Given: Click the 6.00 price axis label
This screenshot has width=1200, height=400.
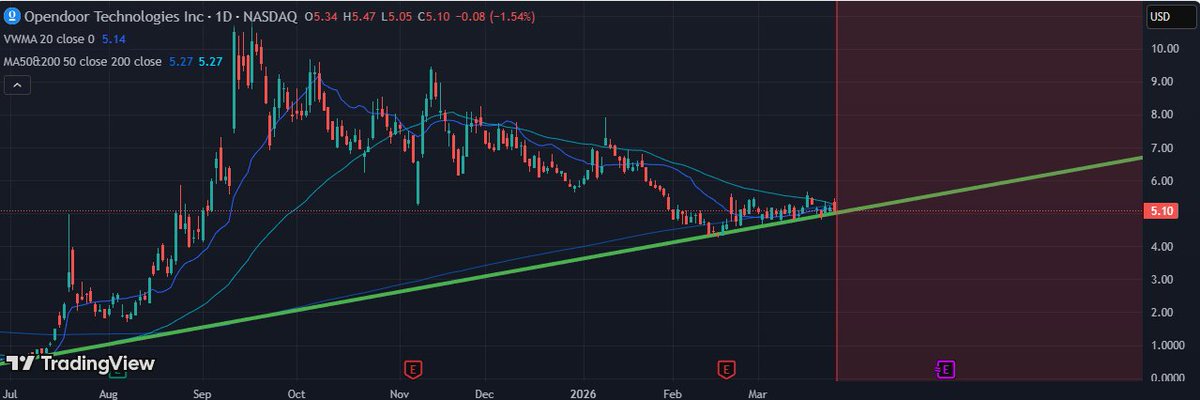Looking at the screenshot, I should click(1164, 181).
